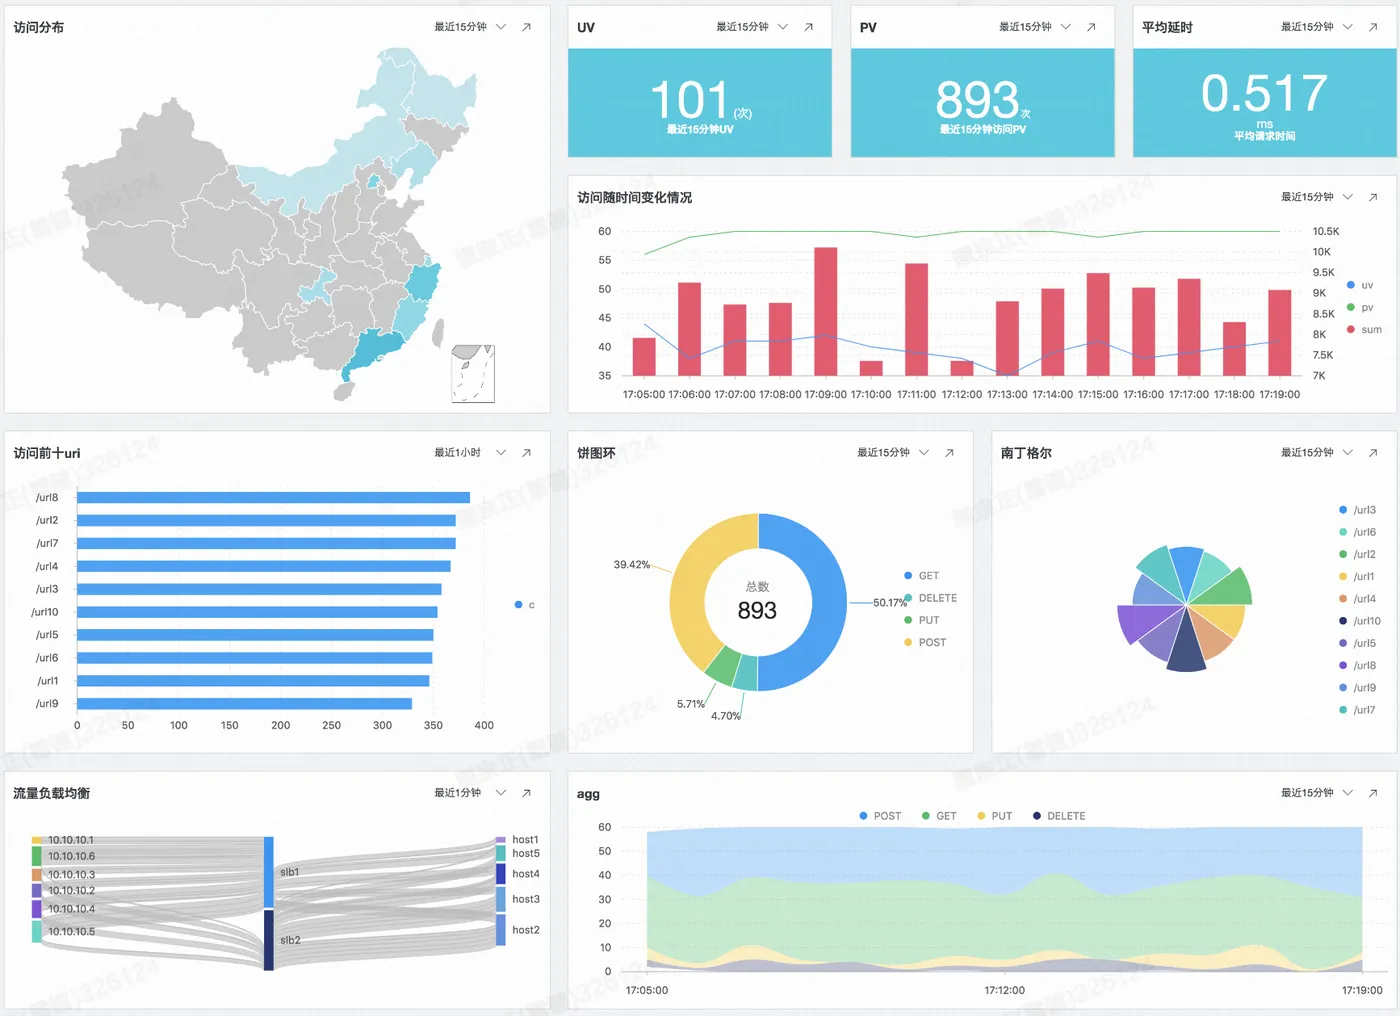Click the /url8 bar in top uri chart
1400x1016 pixels.
273,498
